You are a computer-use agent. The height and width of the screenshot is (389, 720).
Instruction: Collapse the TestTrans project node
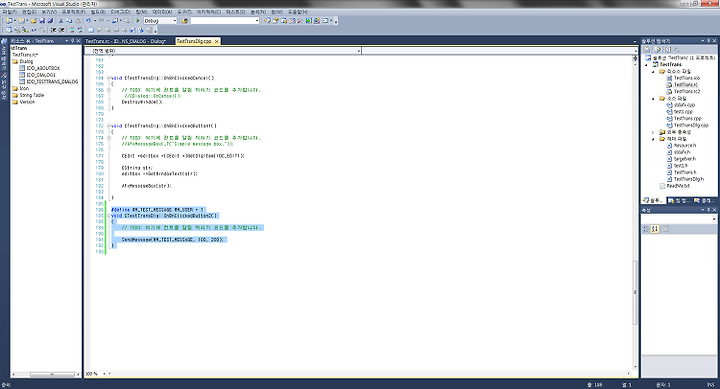click(647, 65)
